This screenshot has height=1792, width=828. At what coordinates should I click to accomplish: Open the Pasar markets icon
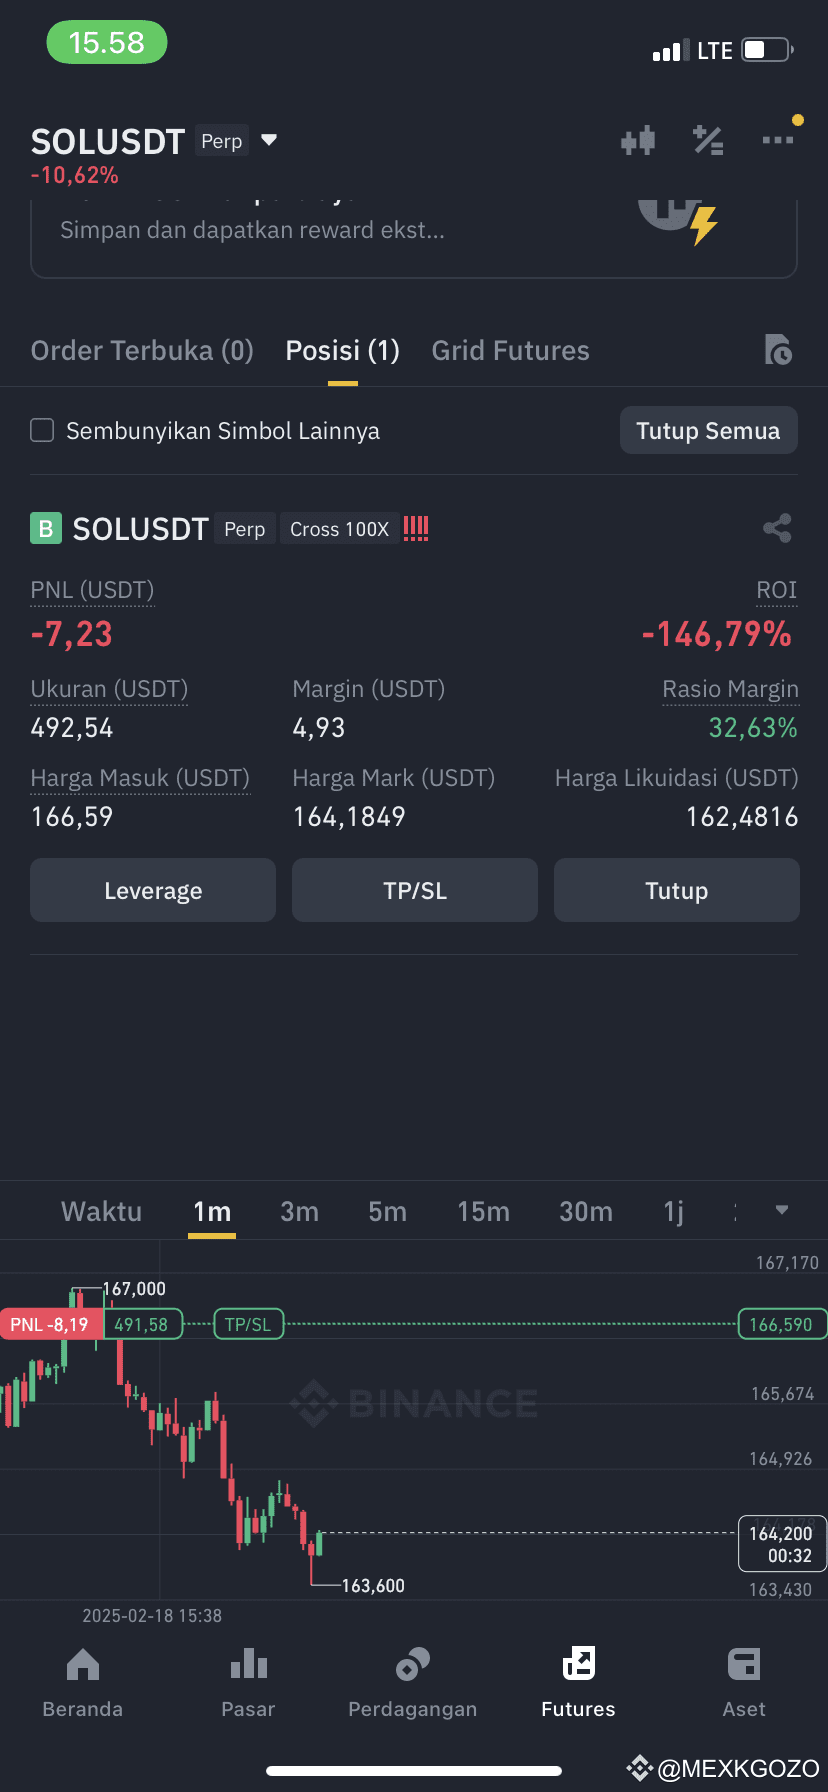pyautogui.click(x=248, y=1664)
